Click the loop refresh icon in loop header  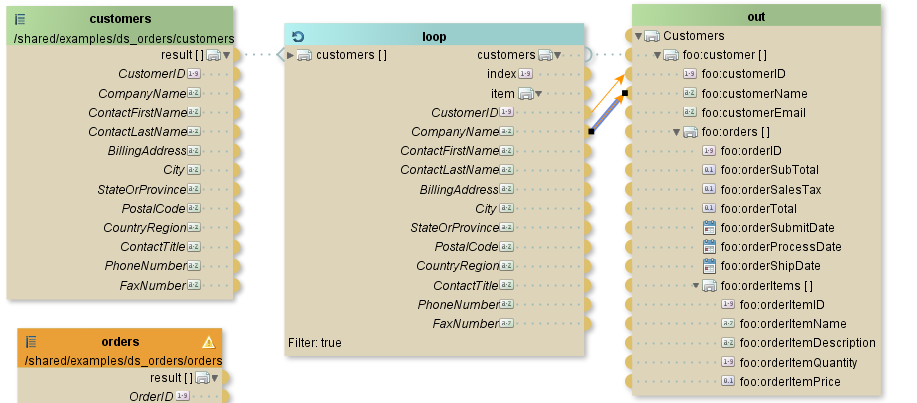click(x=298, y=37)
